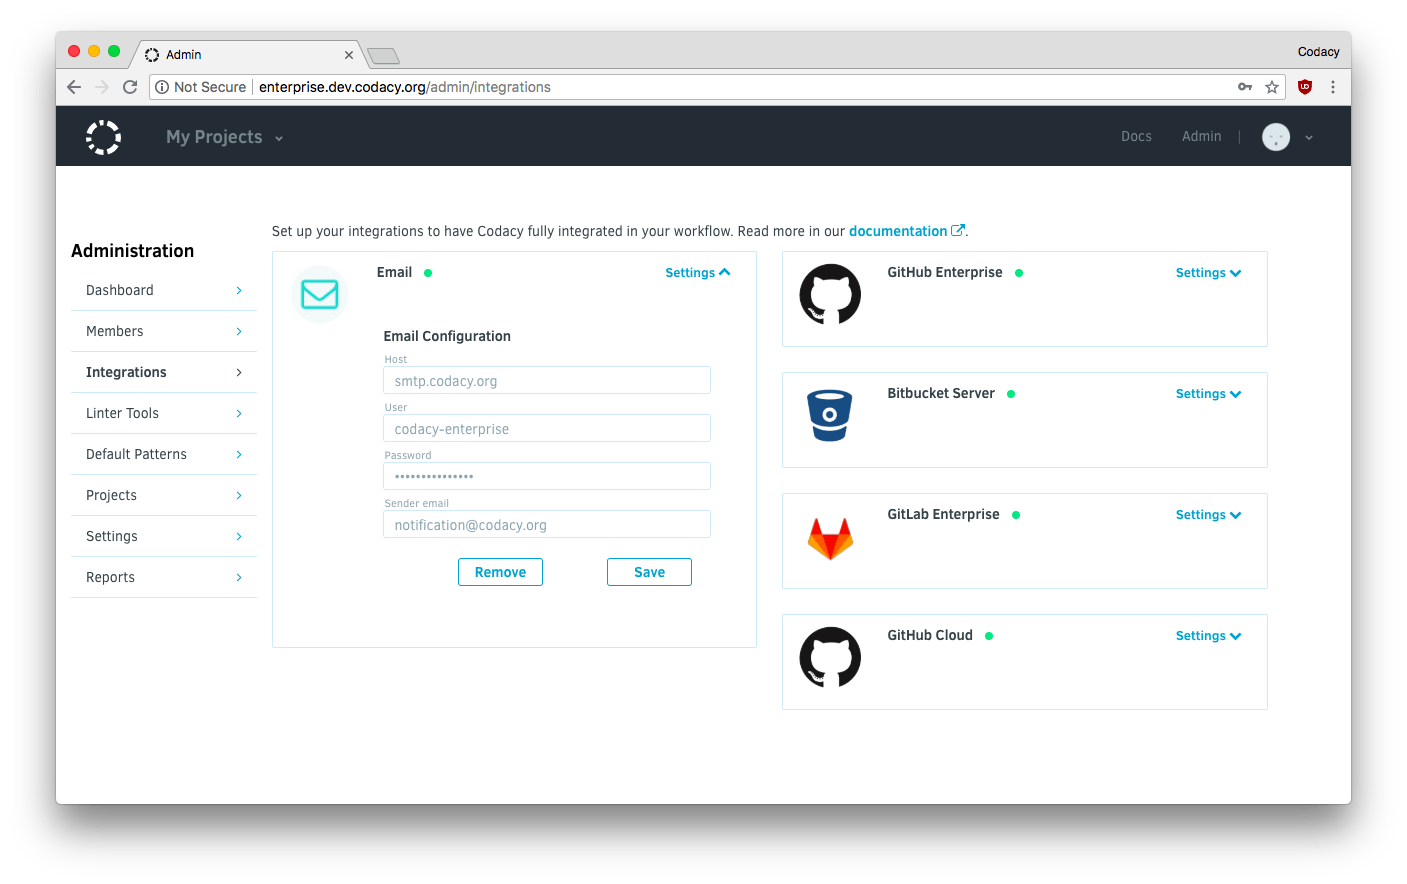Click the Password input field
The height and width of the screenshot is (884, 1407).
coord(547,476)
